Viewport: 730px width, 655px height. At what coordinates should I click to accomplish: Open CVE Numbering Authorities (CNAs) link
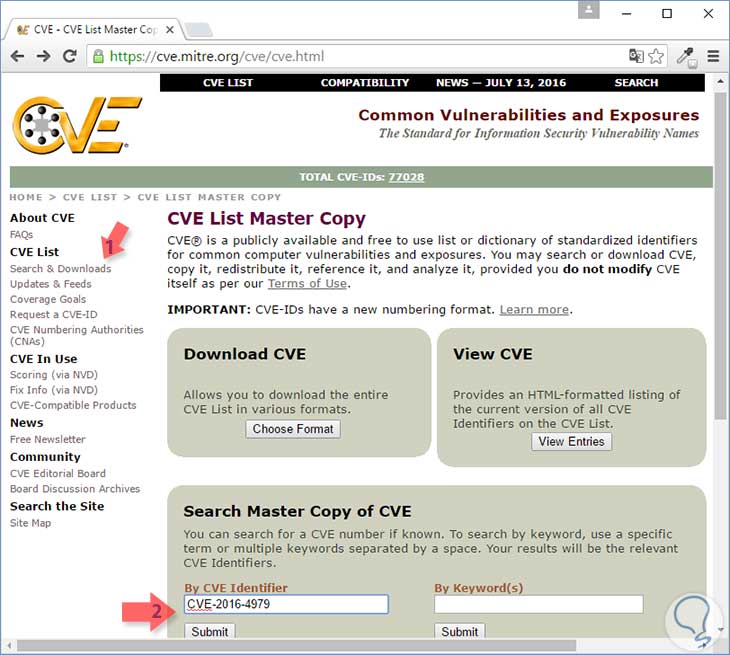pos(77,335)
